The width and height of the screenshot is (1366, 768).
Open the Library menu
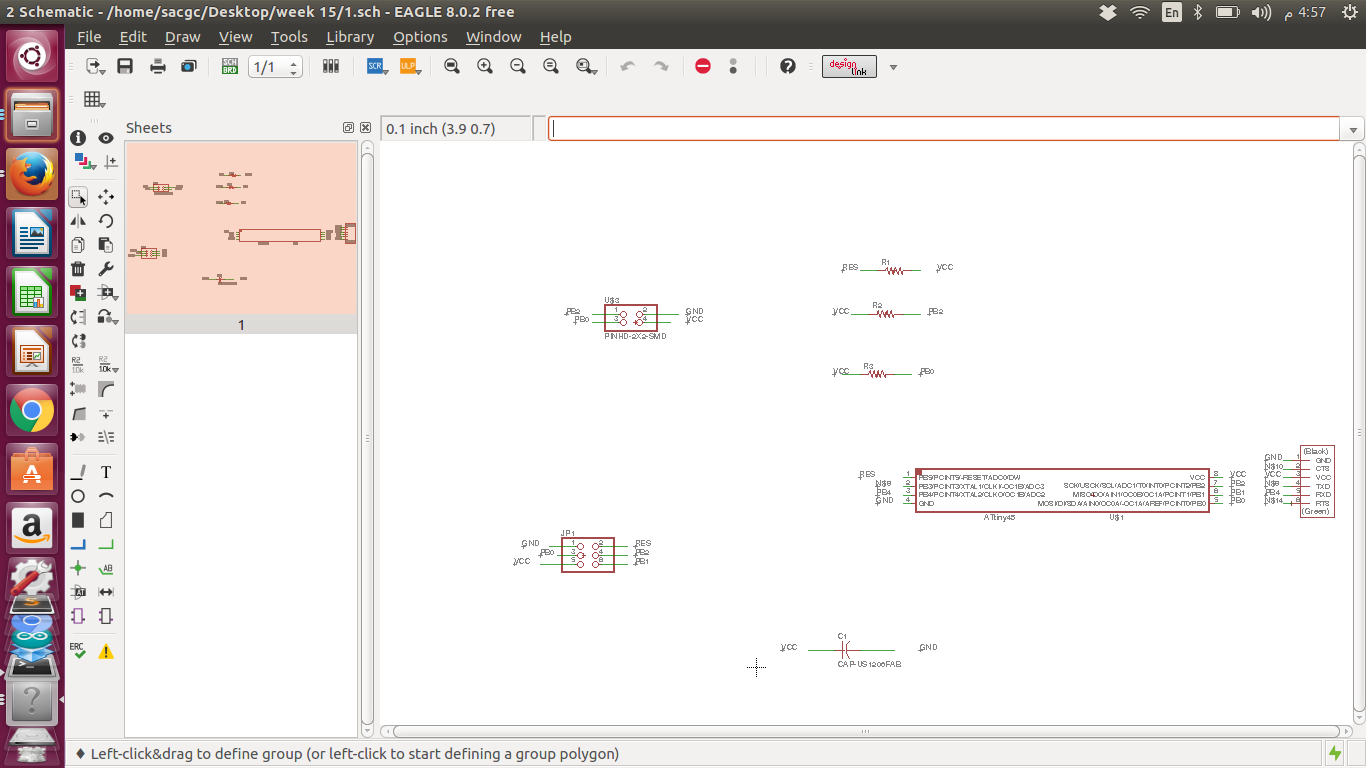pos(350,37)
